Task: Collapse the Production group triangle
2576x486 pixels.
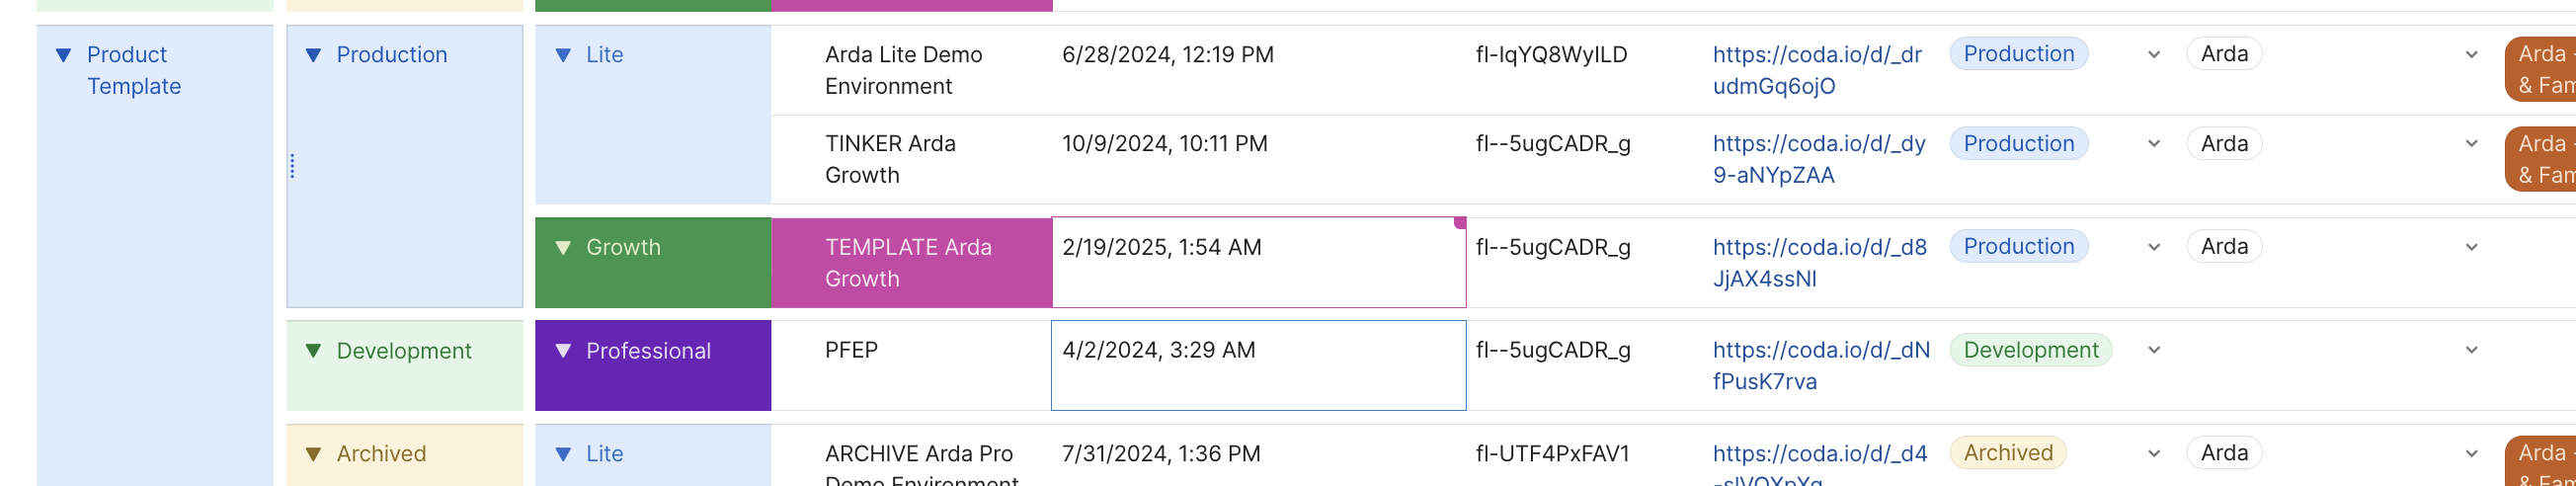Action: tap(313, 55)
